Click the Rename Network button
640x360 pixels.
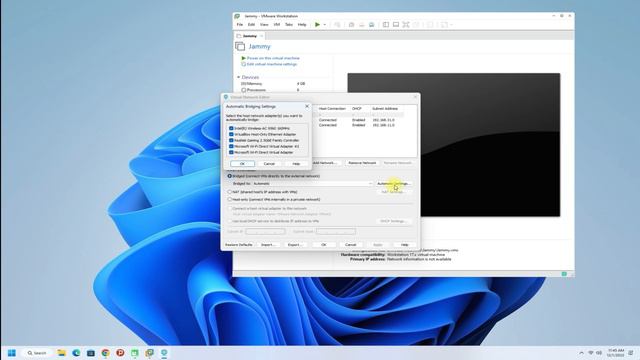[x=397, y=163]
